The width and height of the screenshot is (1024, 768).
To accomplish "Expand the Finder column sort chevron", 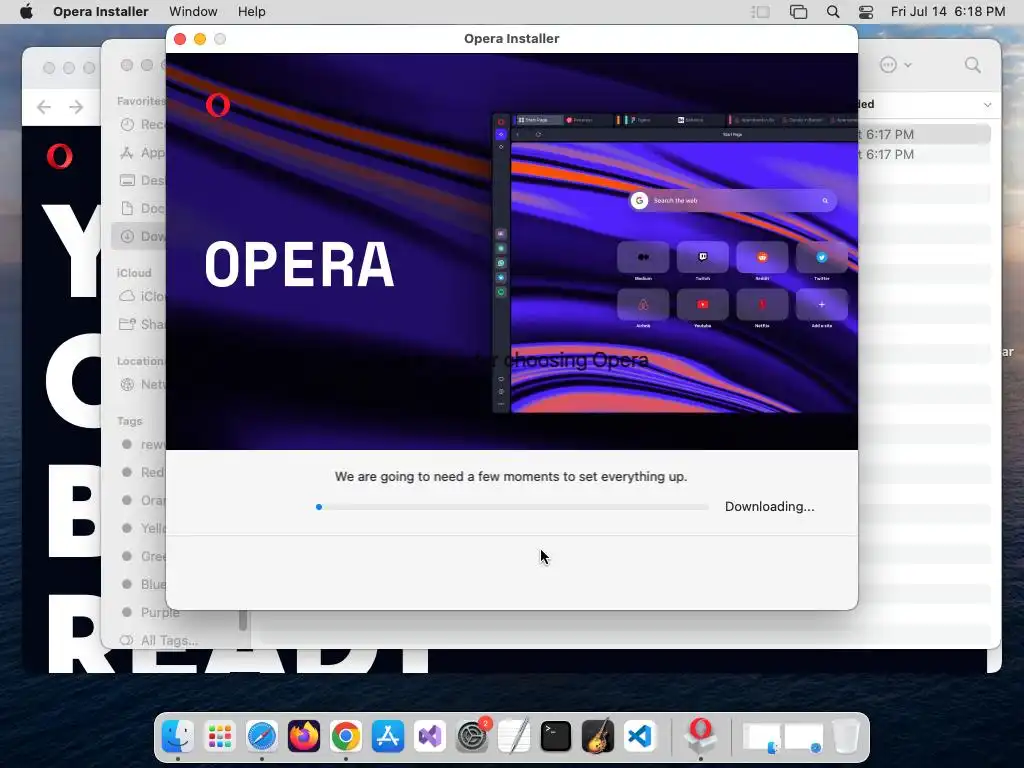I will point(987,104).
